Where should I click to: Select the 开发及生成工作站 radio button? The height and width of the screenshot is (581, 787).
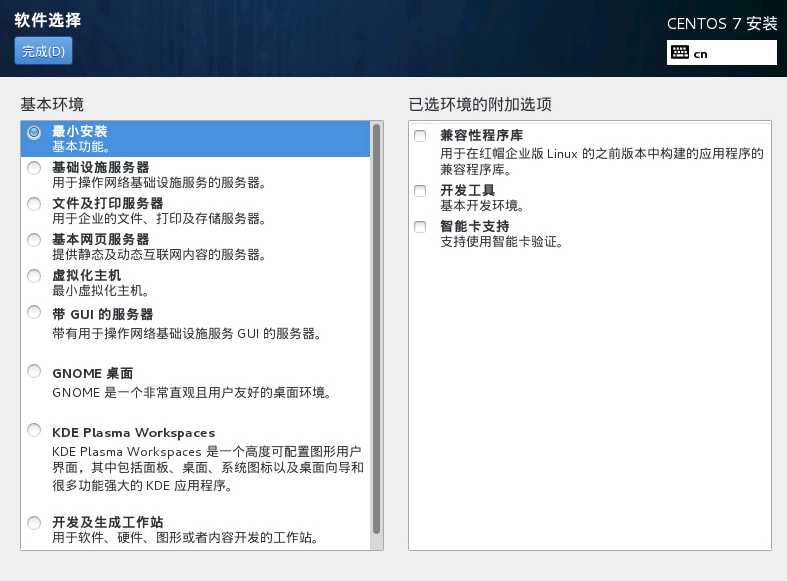coord(34,523)
